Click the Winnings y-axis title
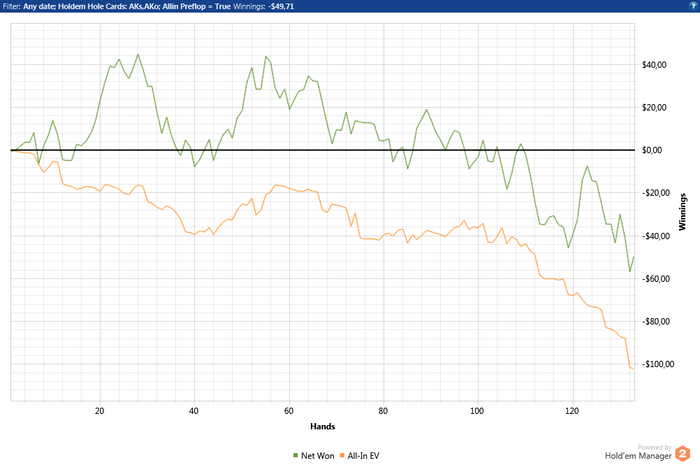The image size is (700, 465). (682, 212)
